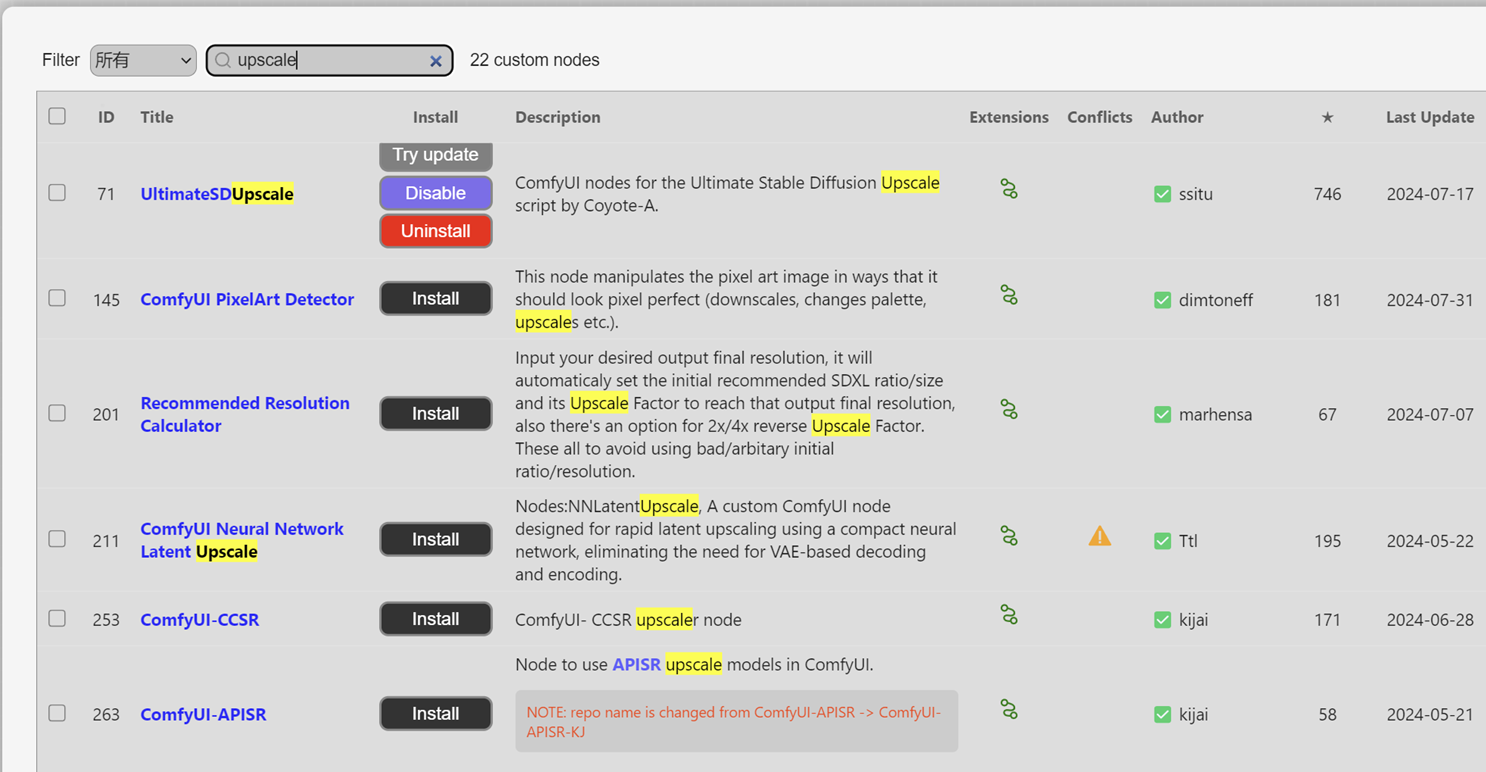Open the UltimateSDUpscale title link
1486x772 pixels.
[x=217, y=194]
